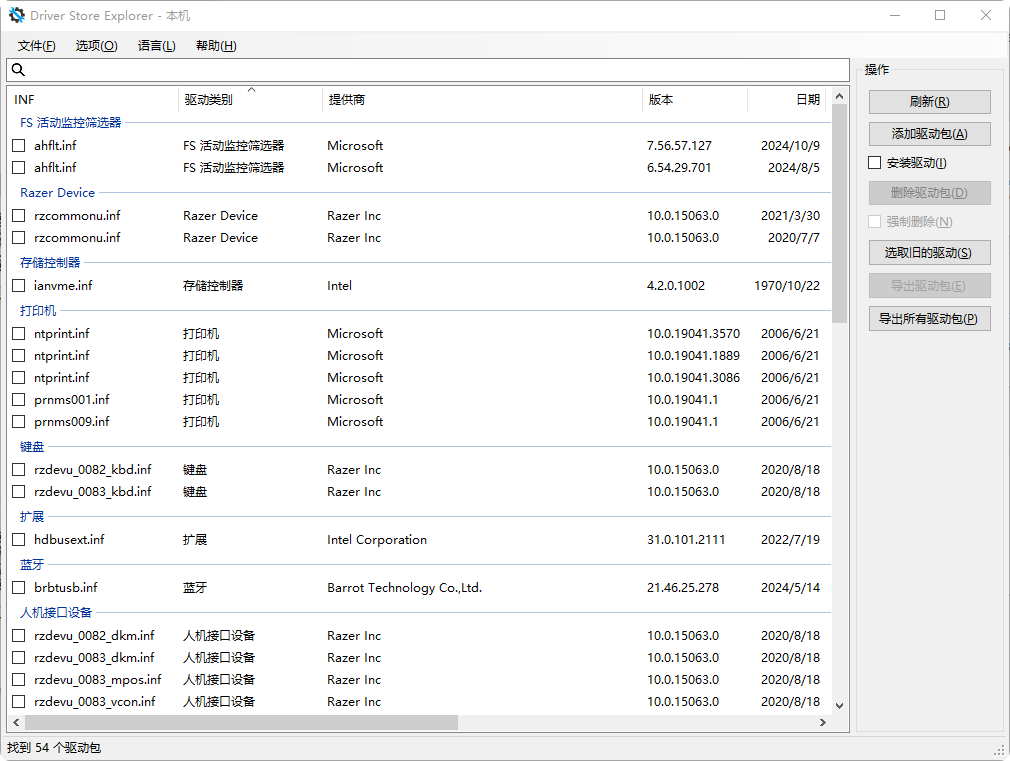Collapse the Razer Device group header
This screenshot has height=761, width=1010.
click(57, 193)
